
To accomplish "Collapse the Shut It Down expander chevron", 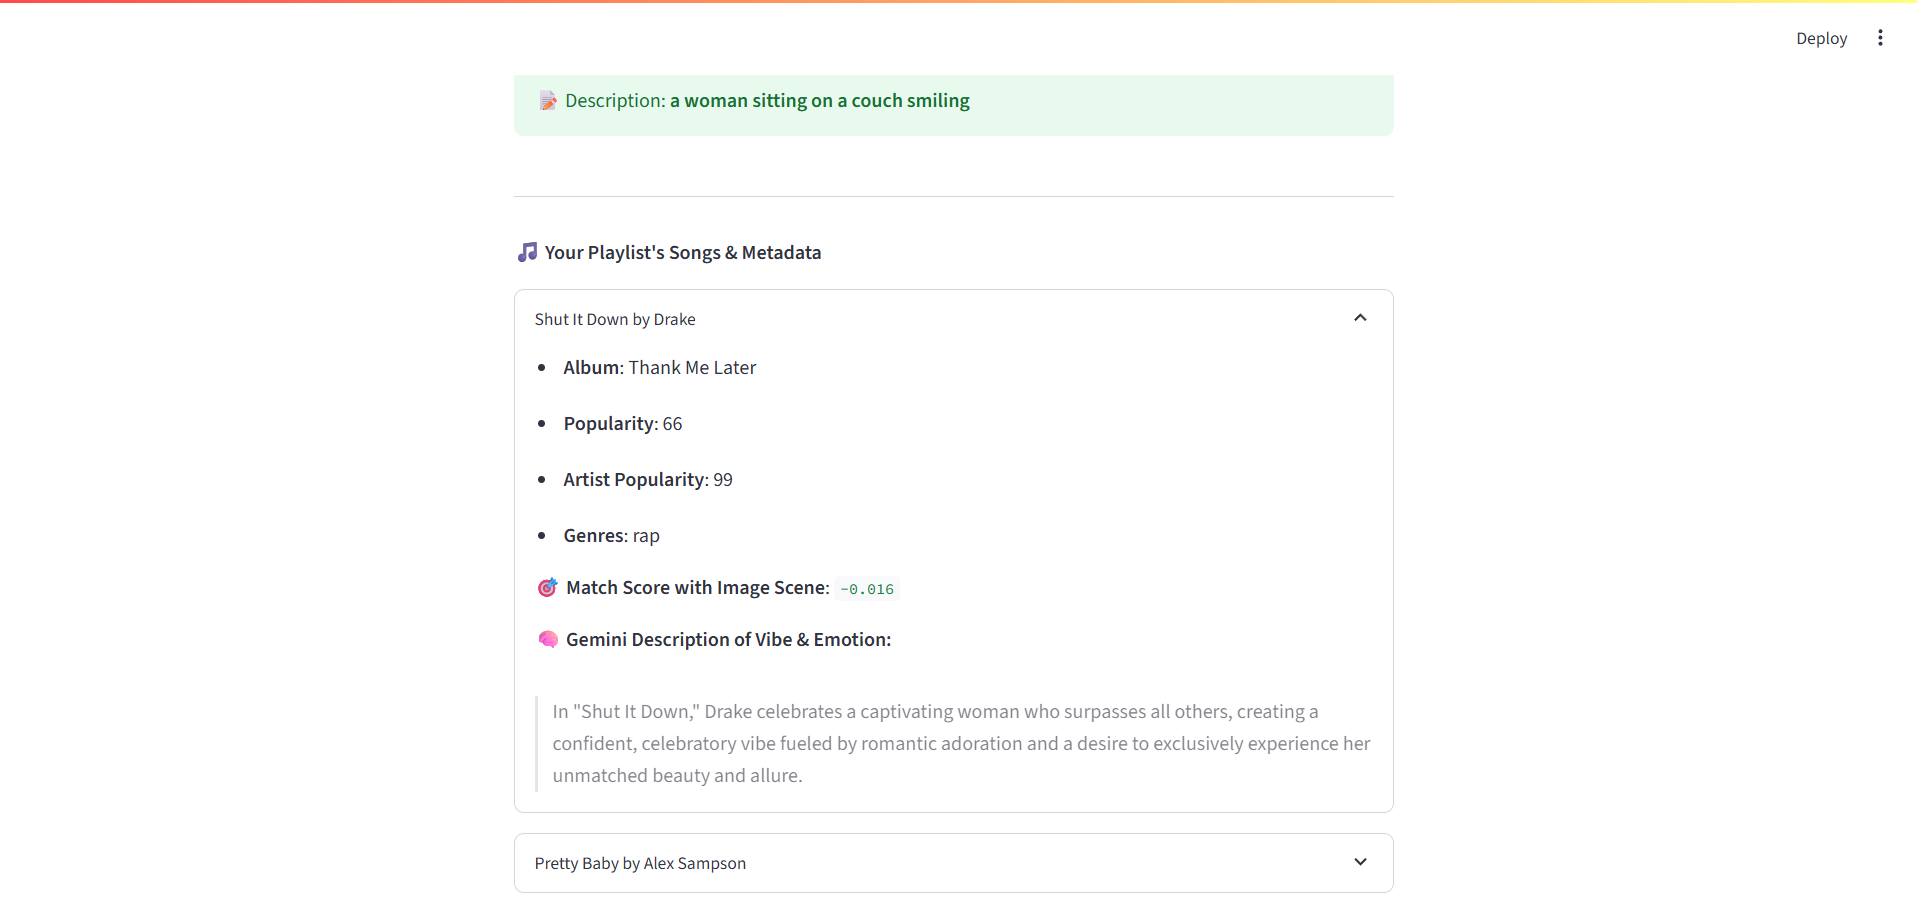I will (1360, 318).
